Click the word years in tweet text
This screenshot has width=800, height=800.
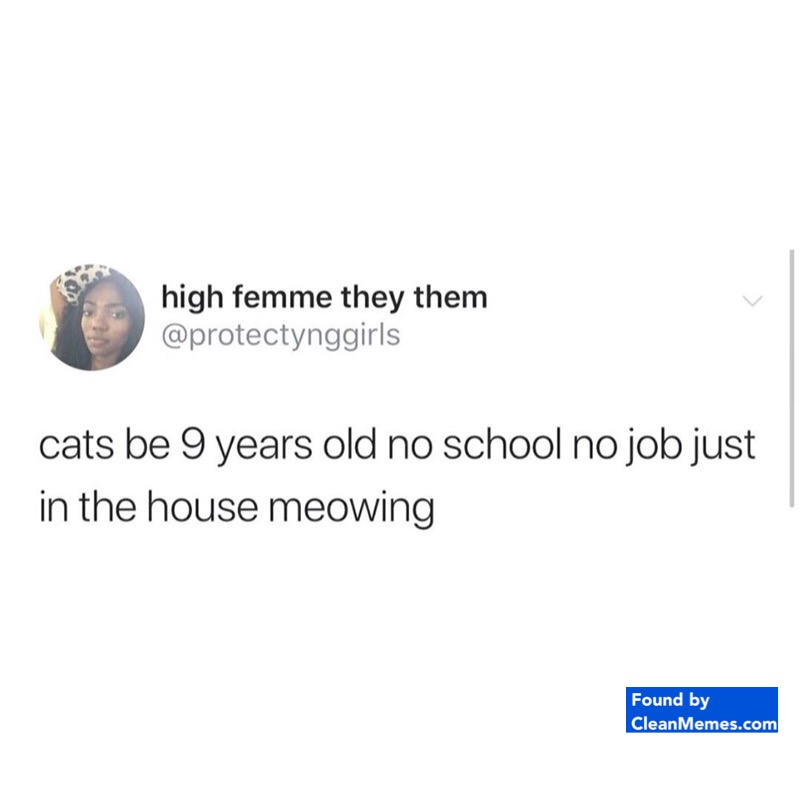(264, 447)
